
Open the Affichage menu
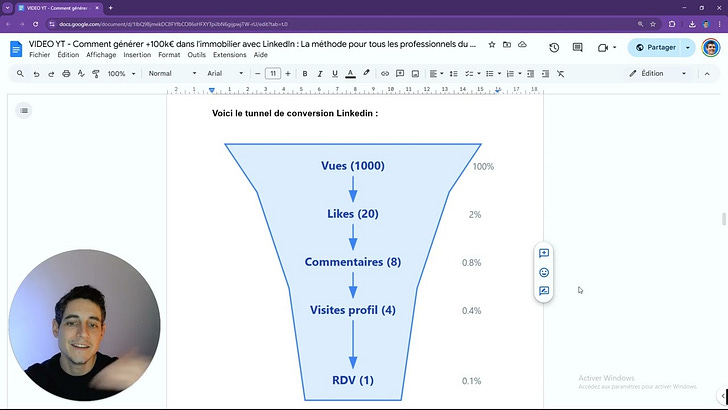tap(101, 55)
